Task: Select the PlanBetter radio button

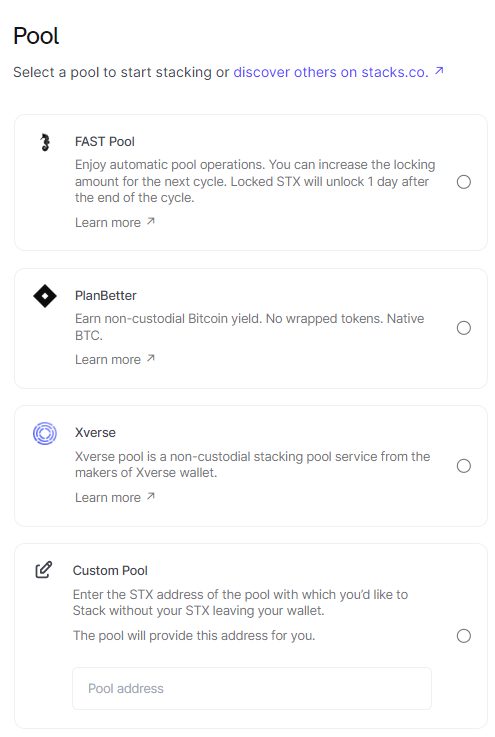Action: (x=464, y=328)
